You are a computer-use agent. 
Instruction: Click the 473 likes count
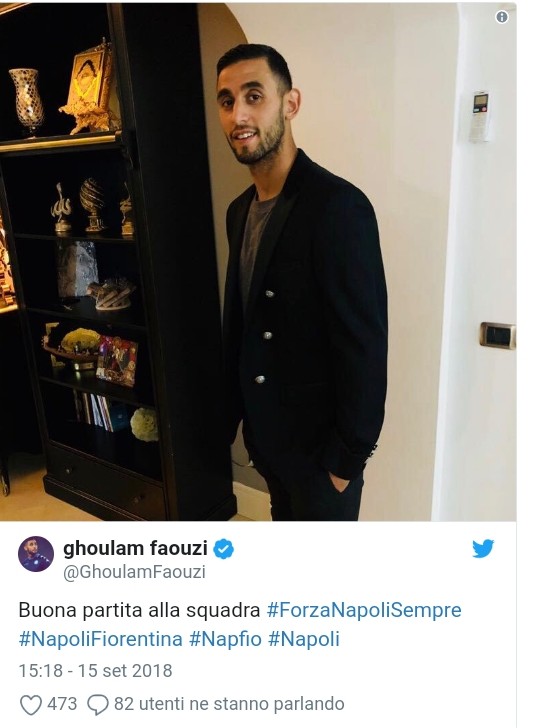pyautogui.click(x=62, y=704)
